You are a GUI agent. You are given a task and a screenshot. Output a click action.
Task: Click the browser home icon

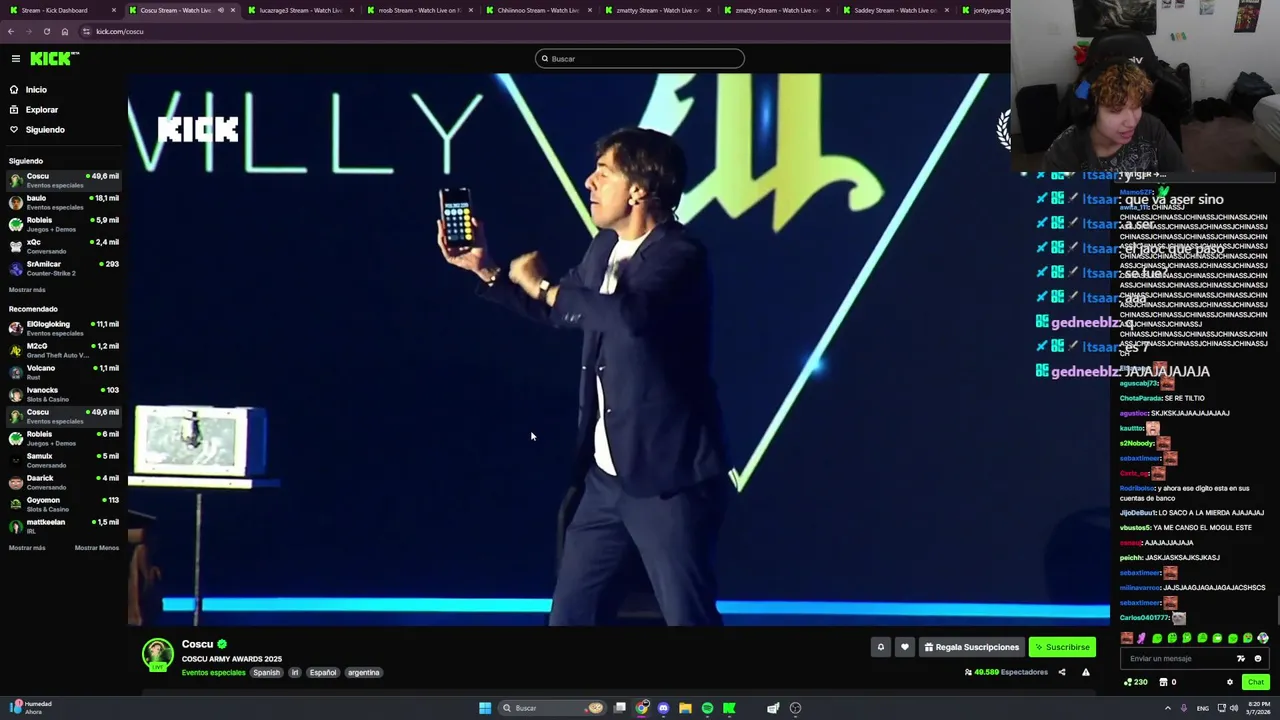pyautogui.click(x=64, y=31)
